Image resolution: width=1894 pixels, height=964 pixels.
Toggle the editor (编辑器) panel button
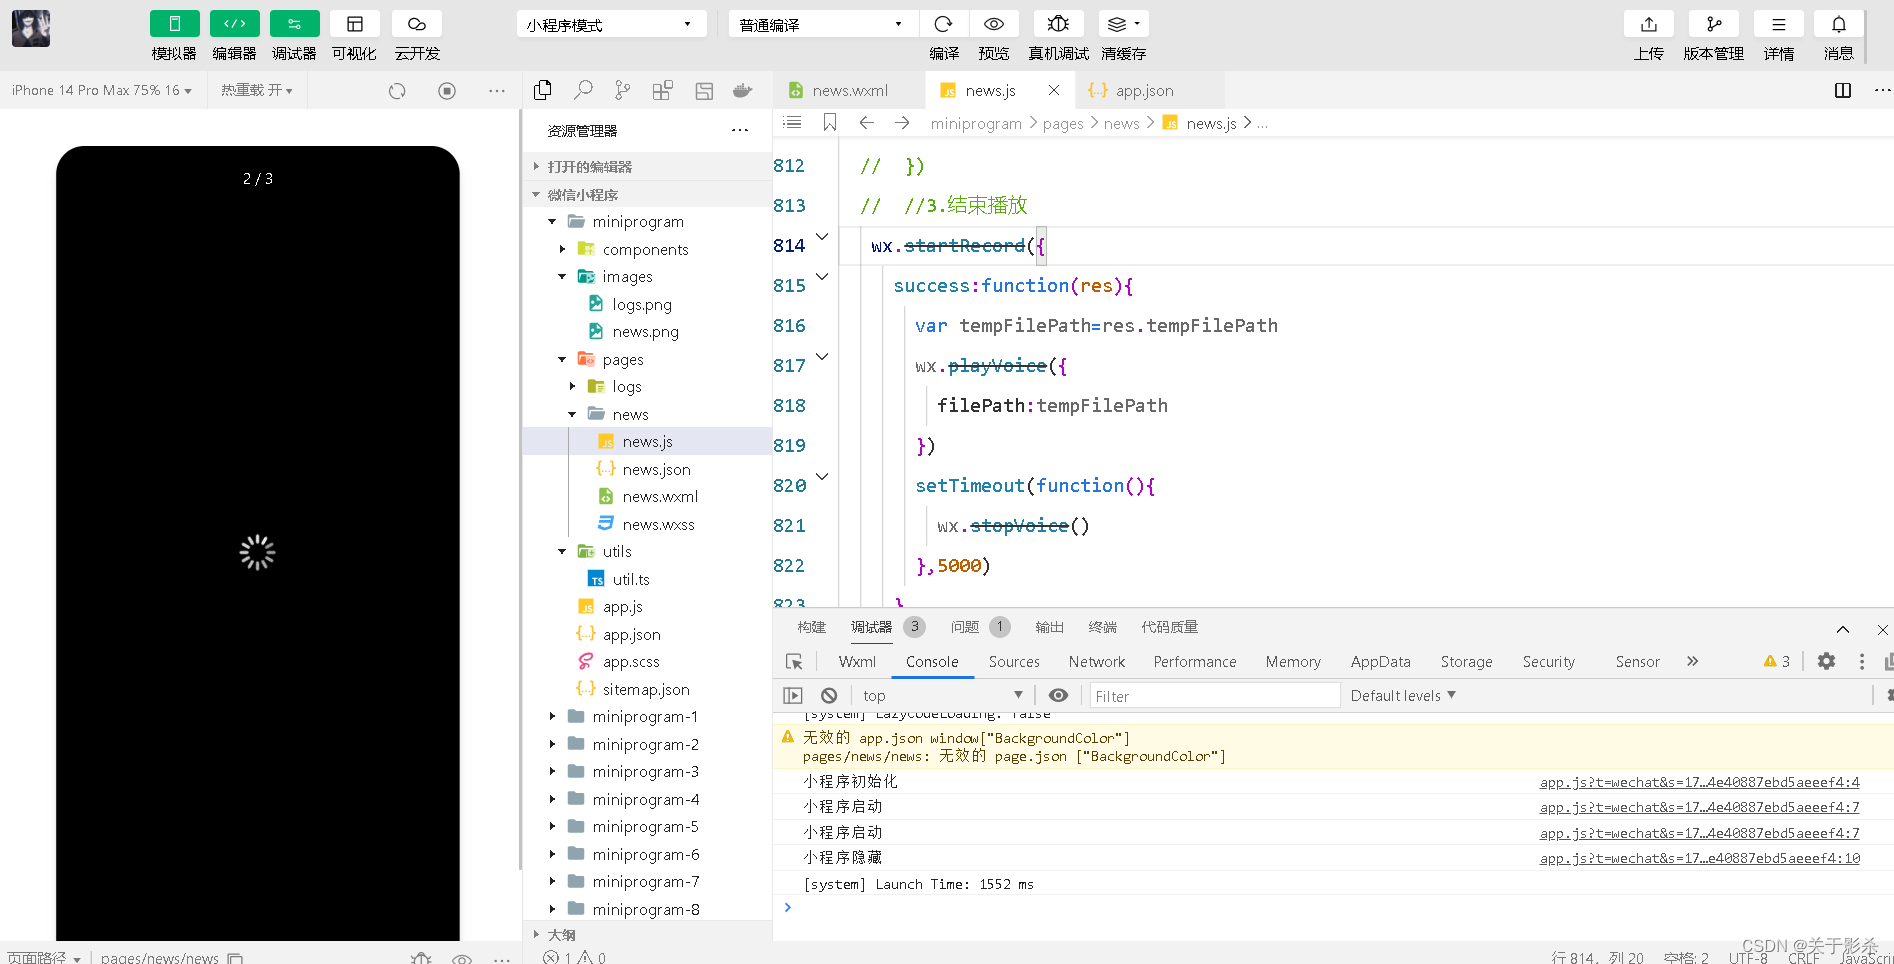click(x=234, y=24)
